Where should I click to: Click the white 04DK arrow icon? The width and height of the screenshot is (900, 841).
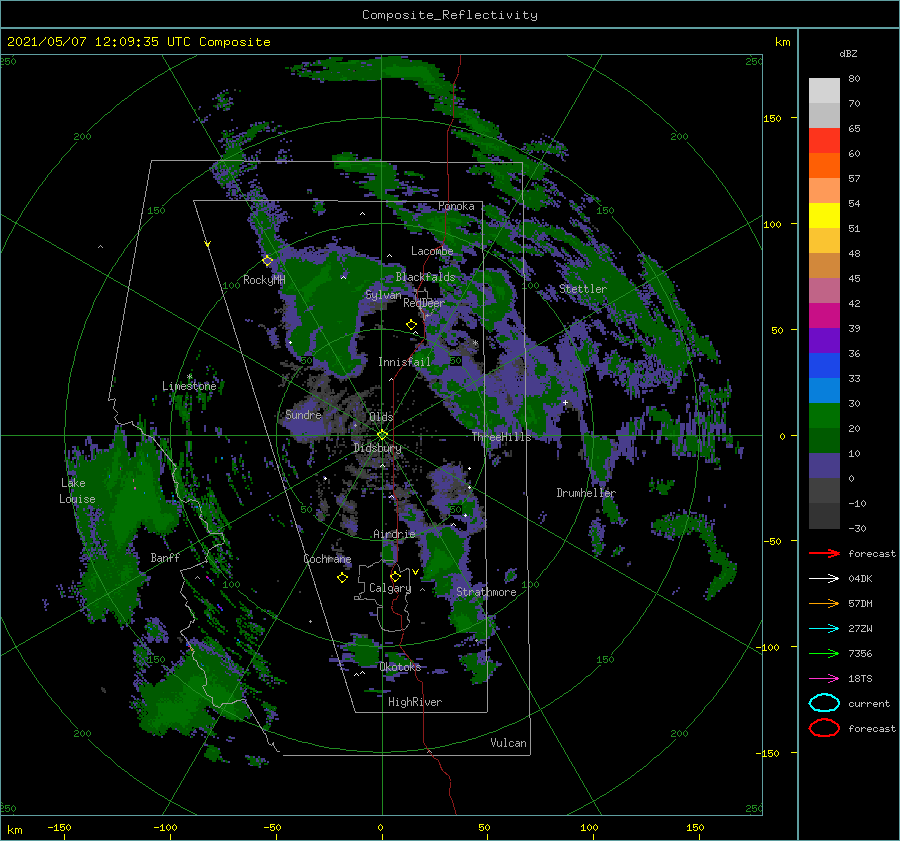824,579
